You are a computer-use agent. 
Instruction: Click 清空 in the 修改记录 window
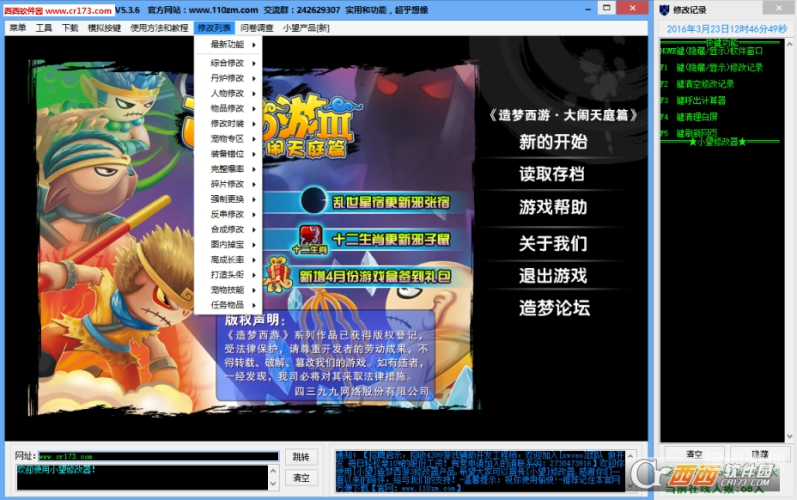point(694,454)
